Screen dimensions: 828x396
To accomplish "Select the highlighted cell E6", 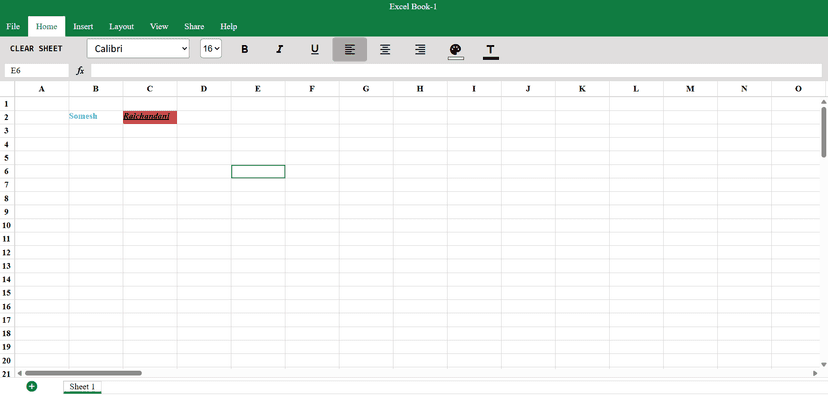I will 258,171.
